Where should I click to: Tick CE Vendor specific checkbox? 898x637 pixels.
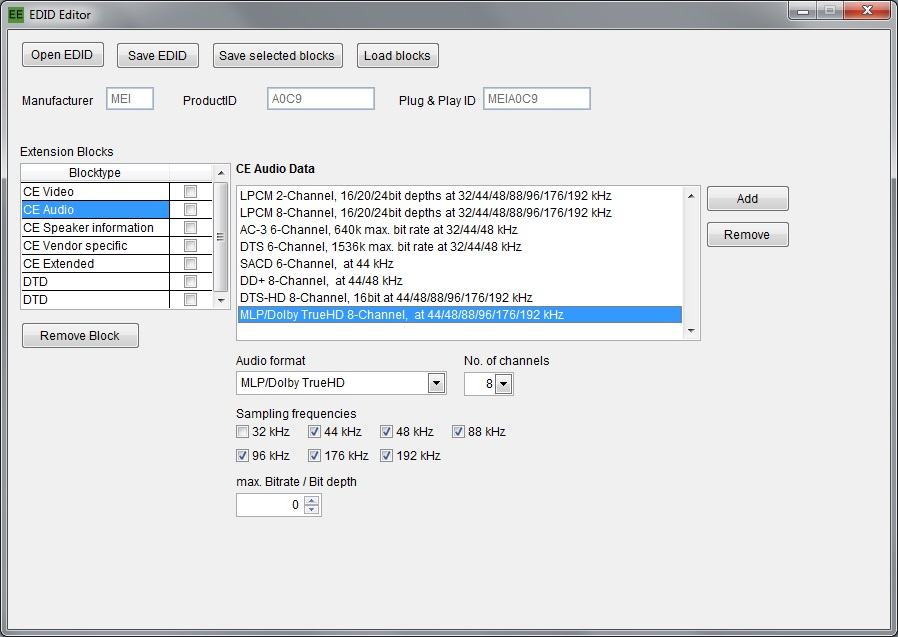pos(191,246)
